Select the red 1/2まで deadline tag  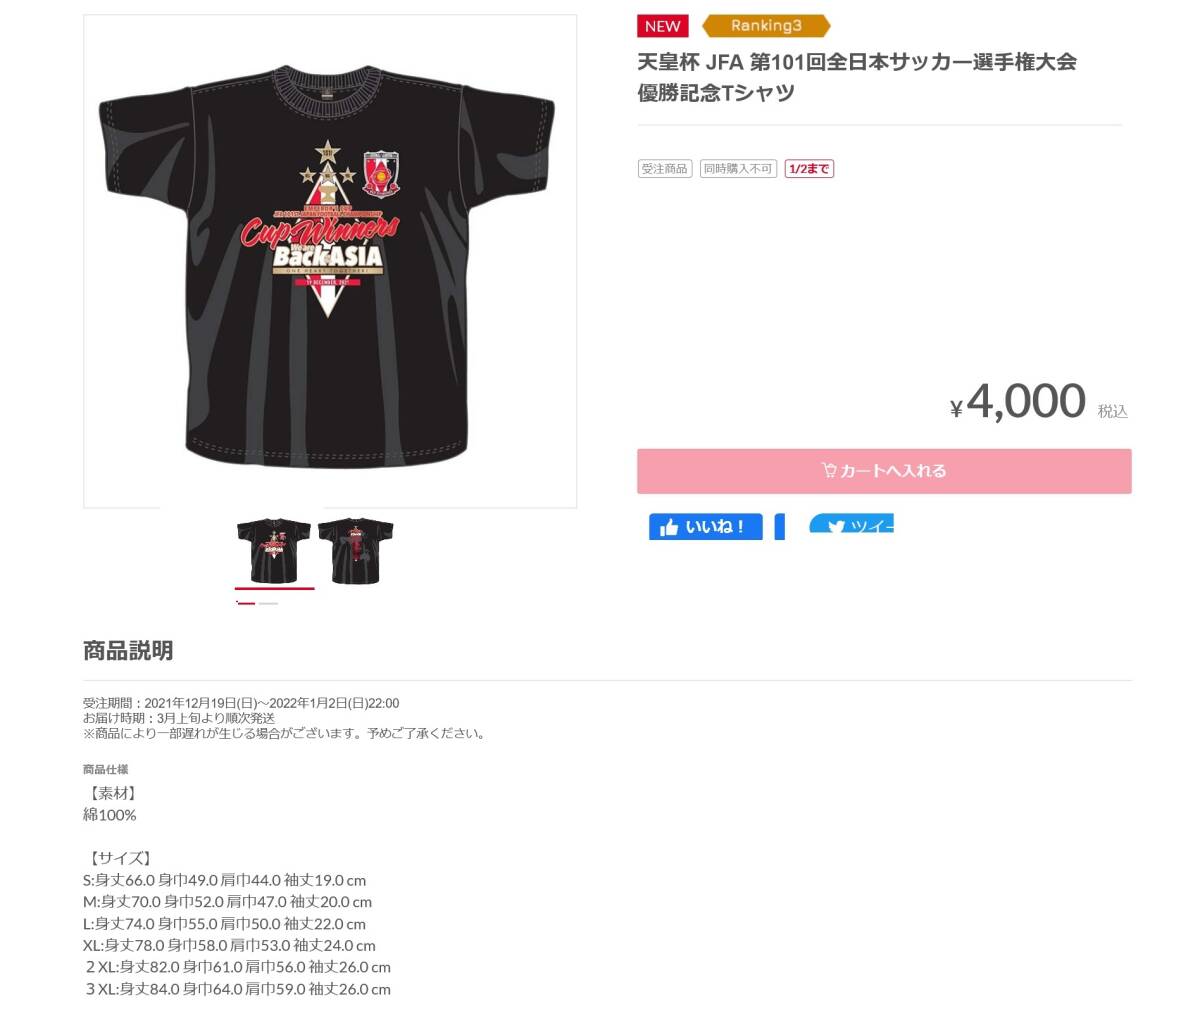[809, 169]
